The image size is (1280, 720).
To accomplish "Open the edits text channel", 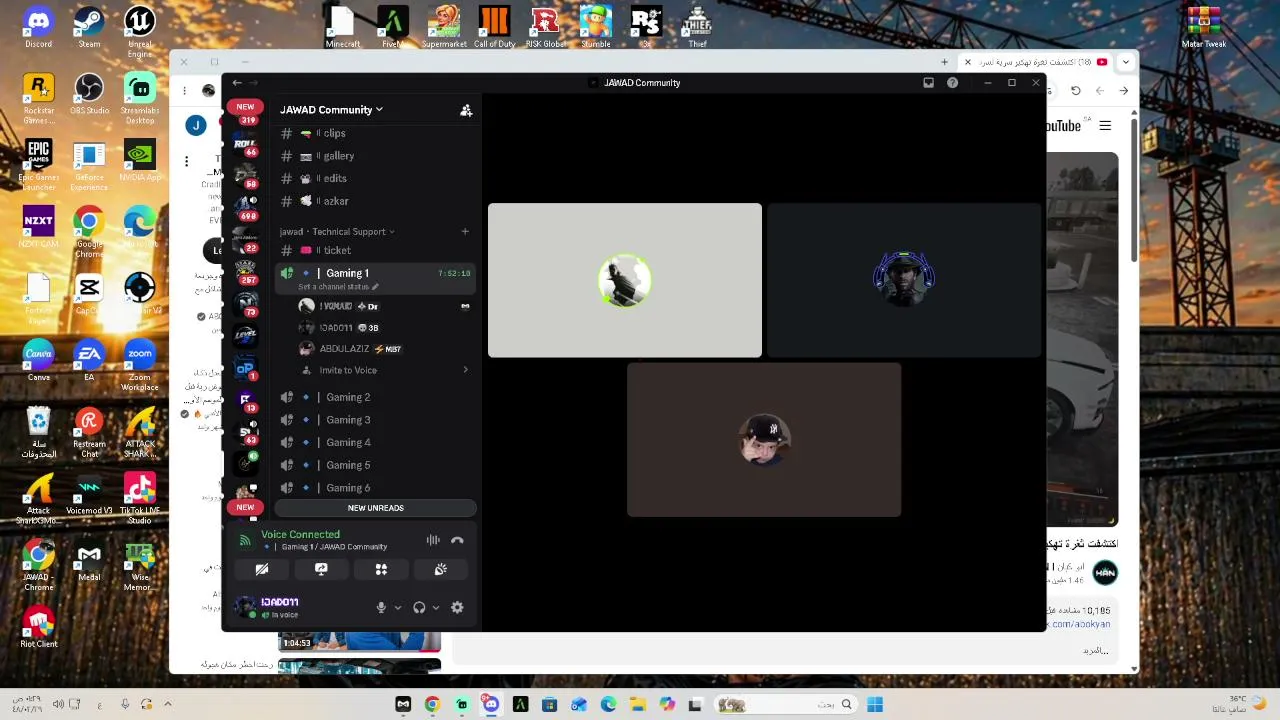I will pos(375,179).
